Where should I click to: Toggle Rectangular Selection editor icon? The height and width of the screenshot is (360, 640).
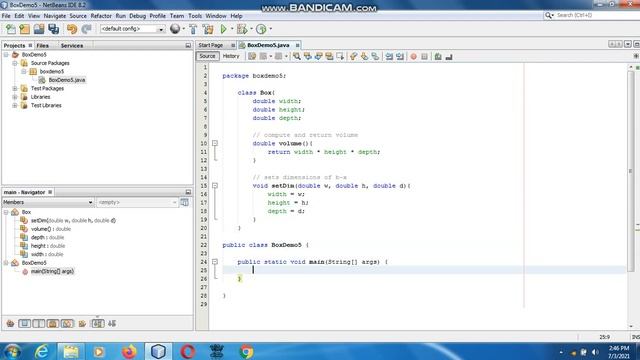[x=340, y=56]
